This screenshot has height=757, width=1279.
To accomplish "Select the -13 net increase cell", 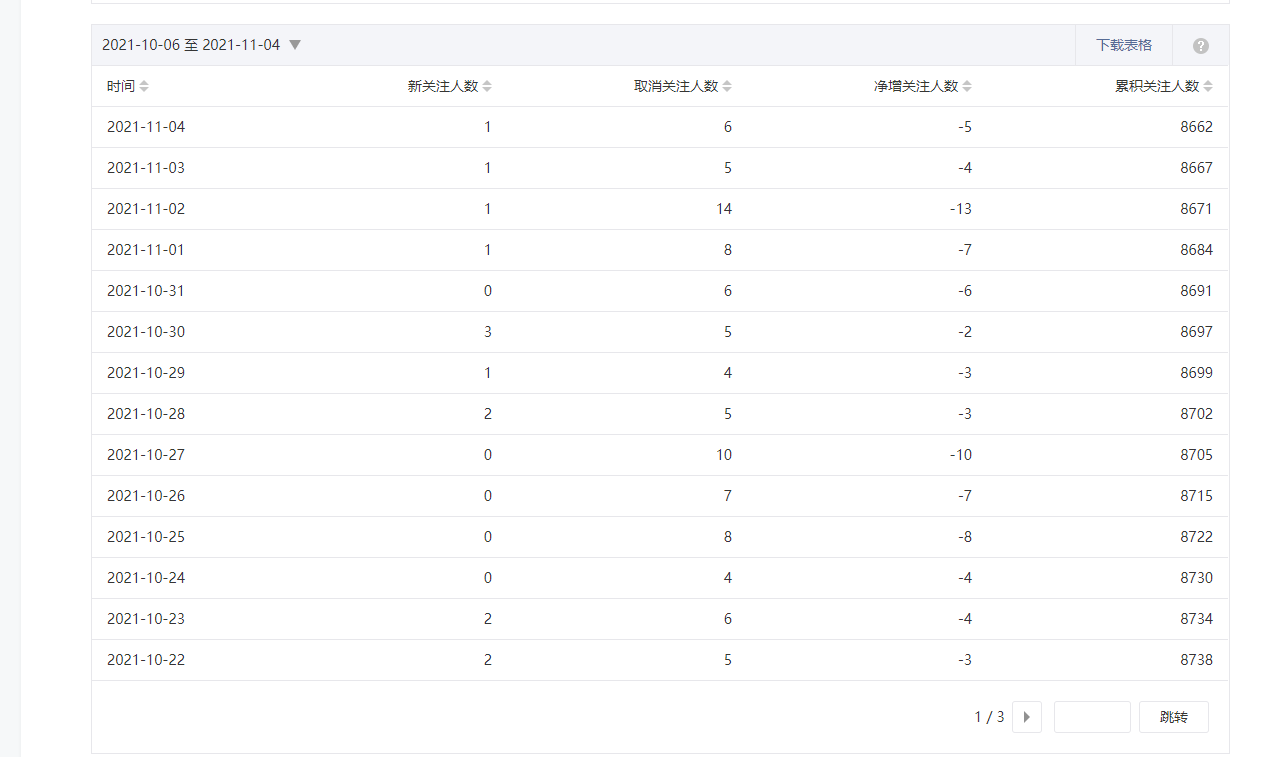I will [x=960, y=209].
